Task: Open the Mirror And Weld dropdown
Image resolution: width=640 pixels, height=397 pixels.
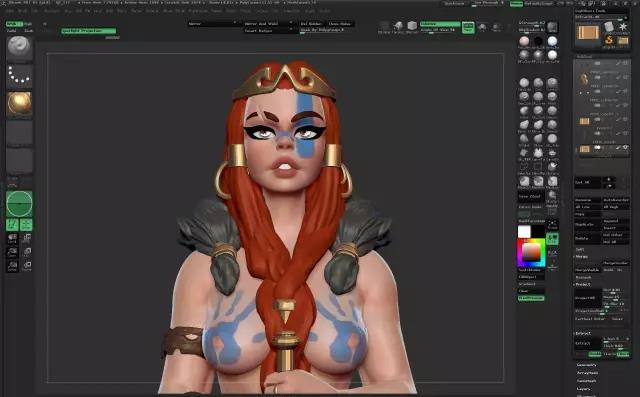Action: [268, 24]
